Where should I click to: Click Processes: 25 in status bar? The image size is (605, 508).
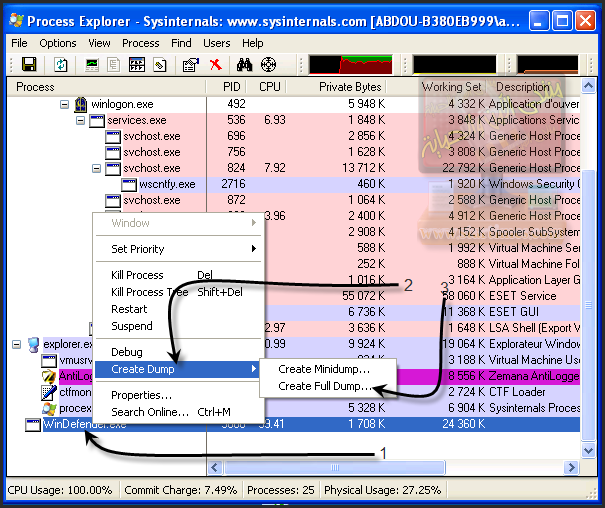(281, 490)
